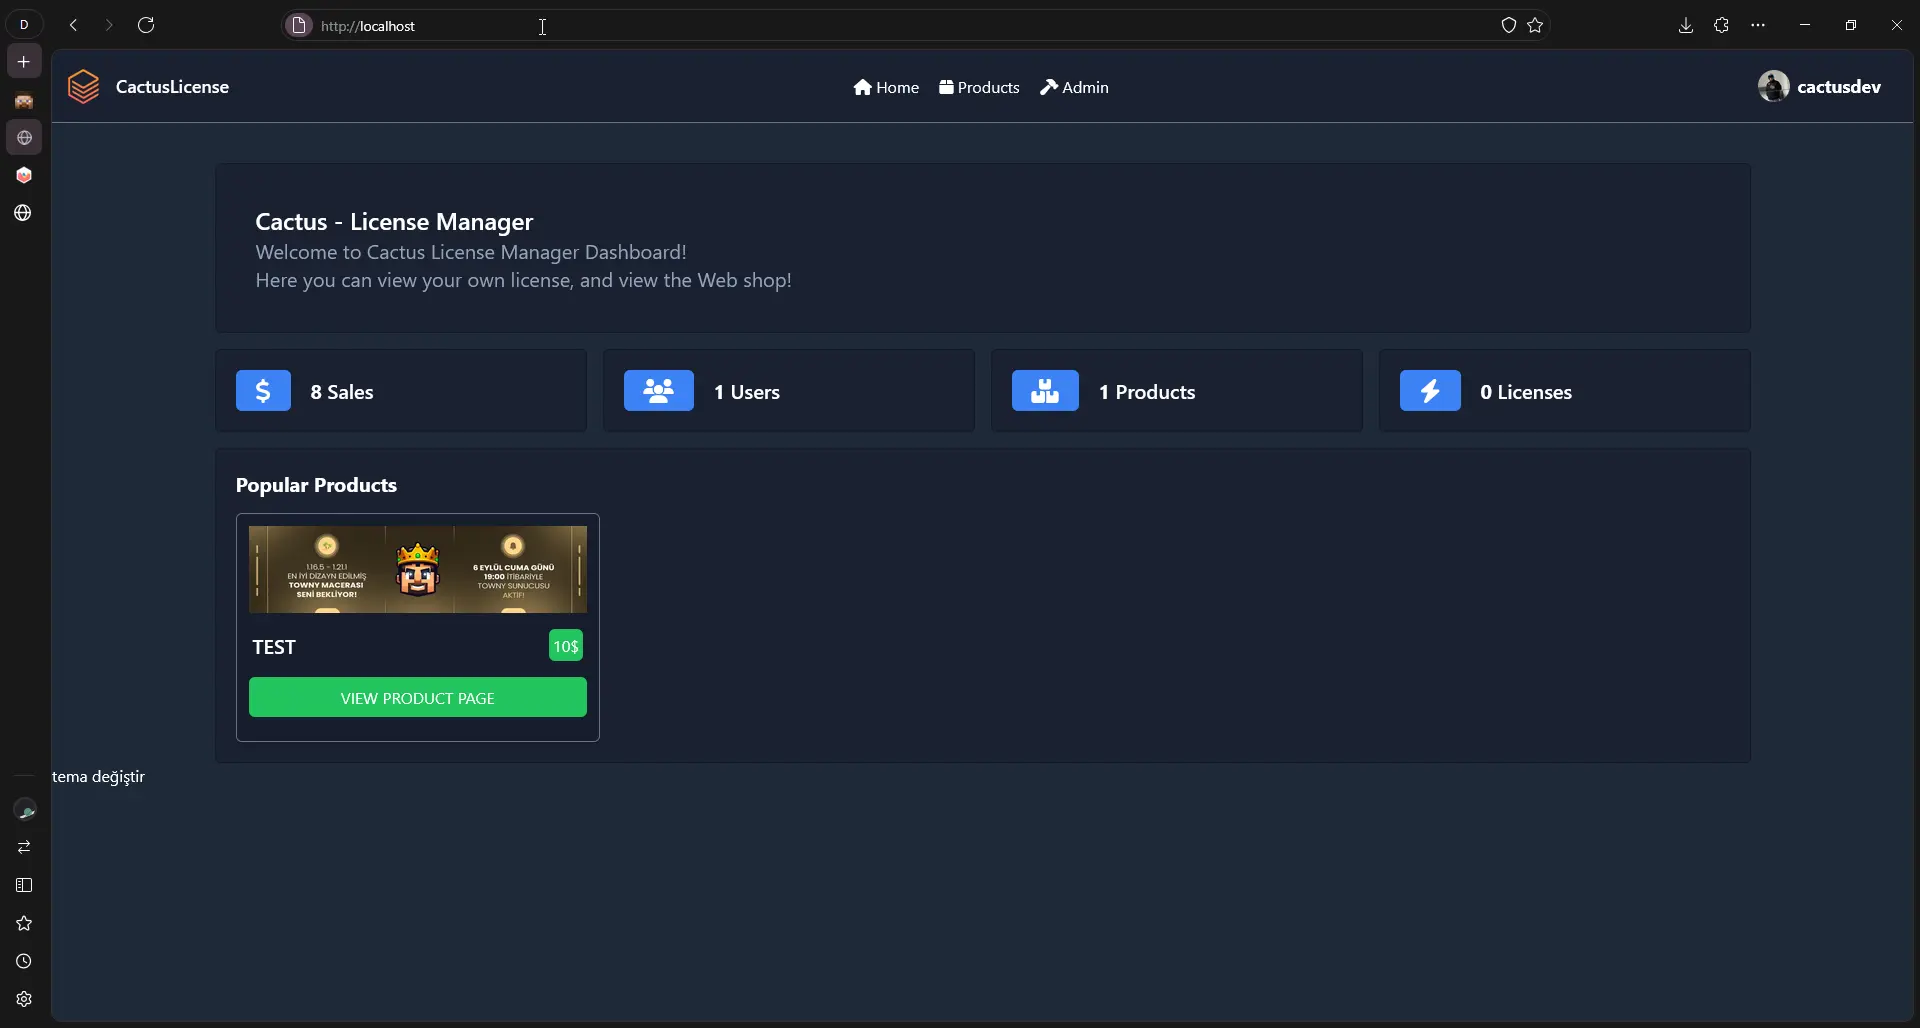Open bookmarks with the sidebar star icon
The image size is (1920, 1028).
[x=24, y=923]
